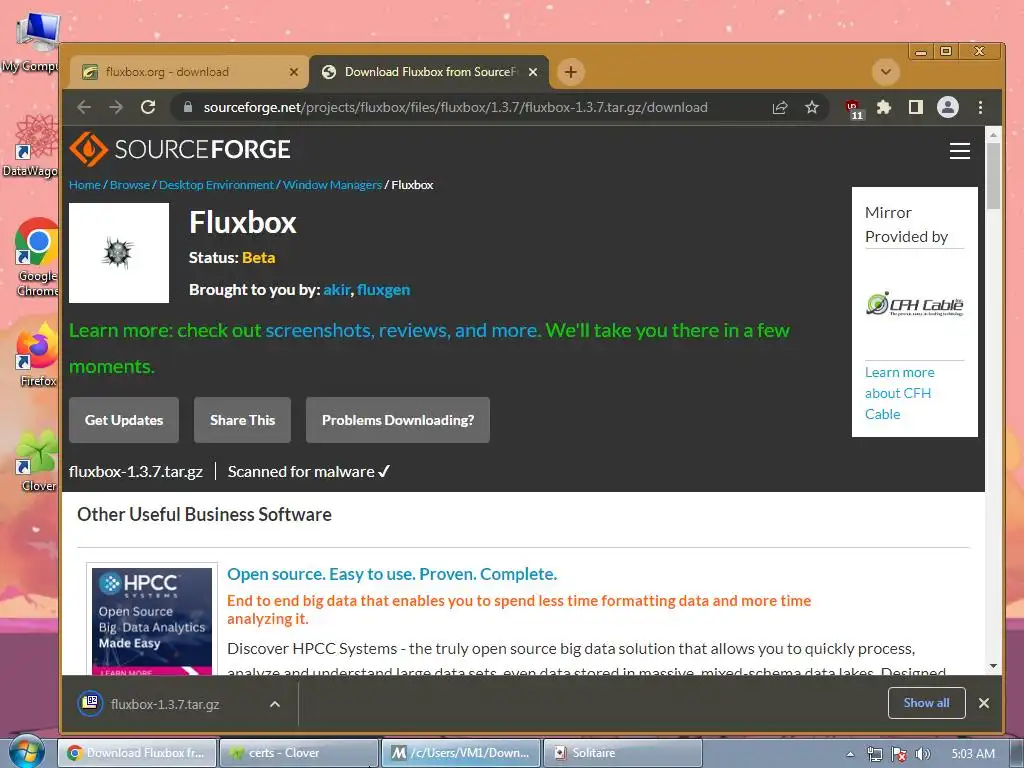Open a new browser tab

571,72
